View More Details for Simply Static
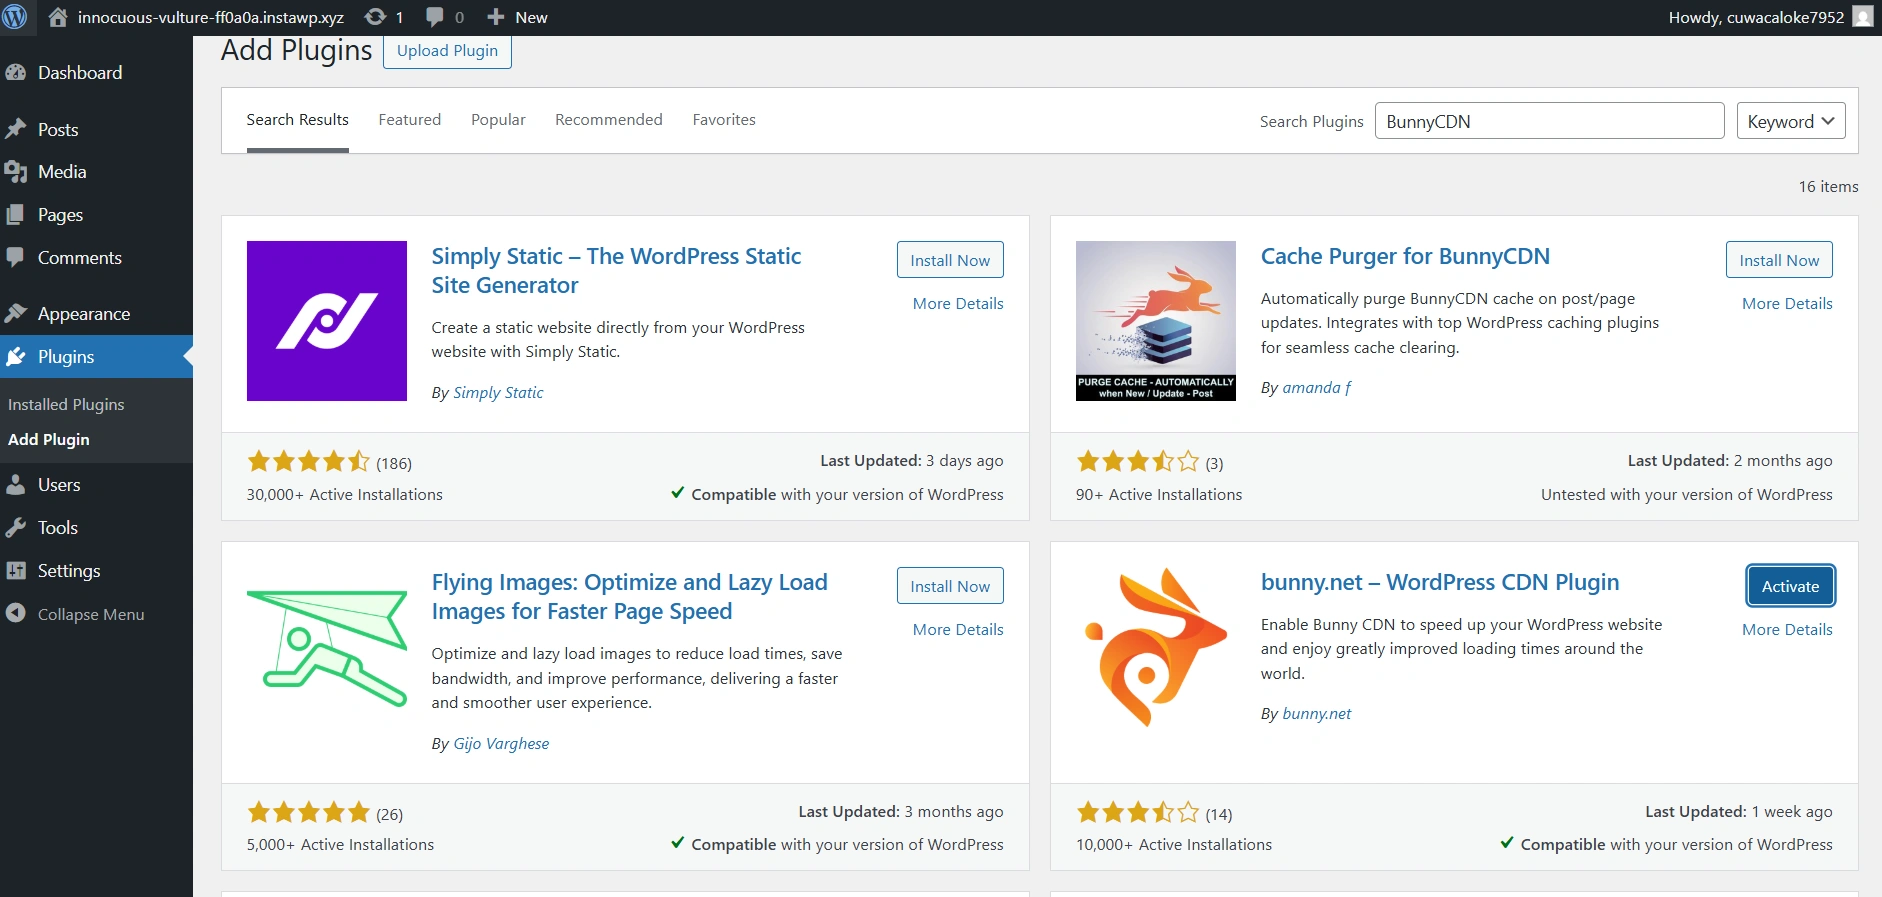This screenshot has width=1882, height=897. [x=958, y=304]
